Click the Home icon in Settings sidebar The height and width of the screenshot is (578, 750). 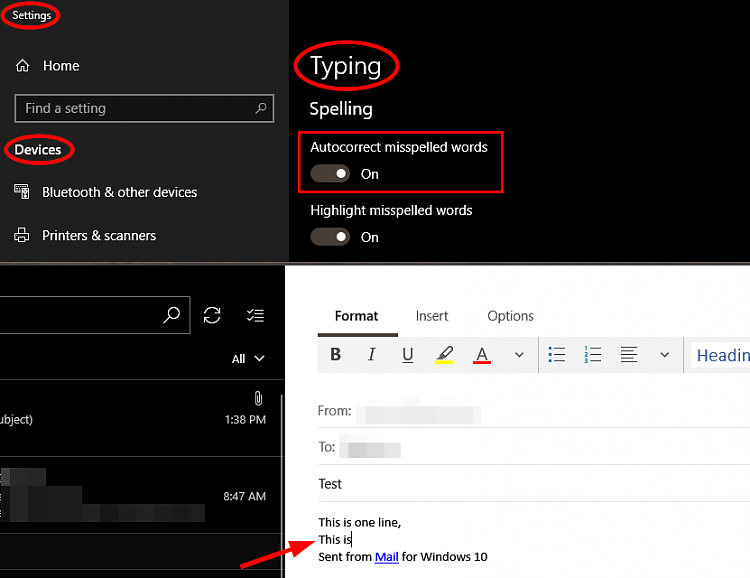[22, 66]
